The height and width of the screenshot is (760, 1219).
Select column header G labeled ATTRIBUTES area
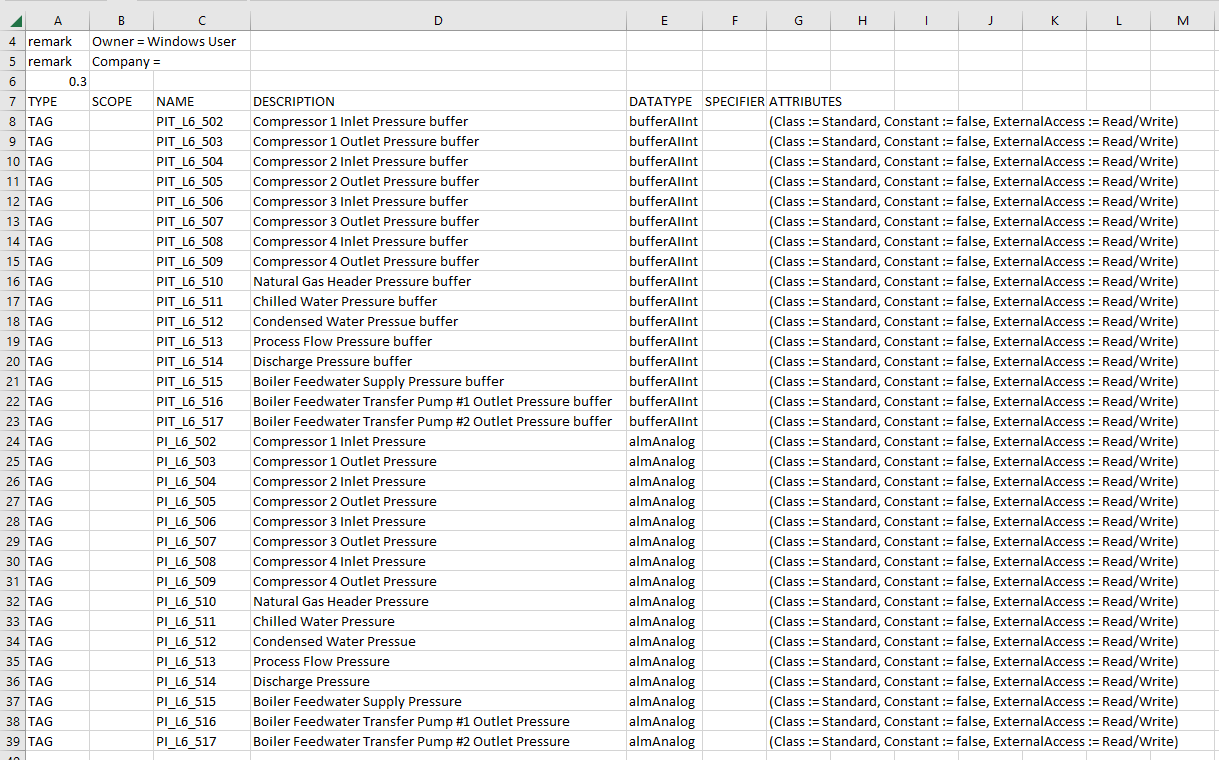coord(798,20)
